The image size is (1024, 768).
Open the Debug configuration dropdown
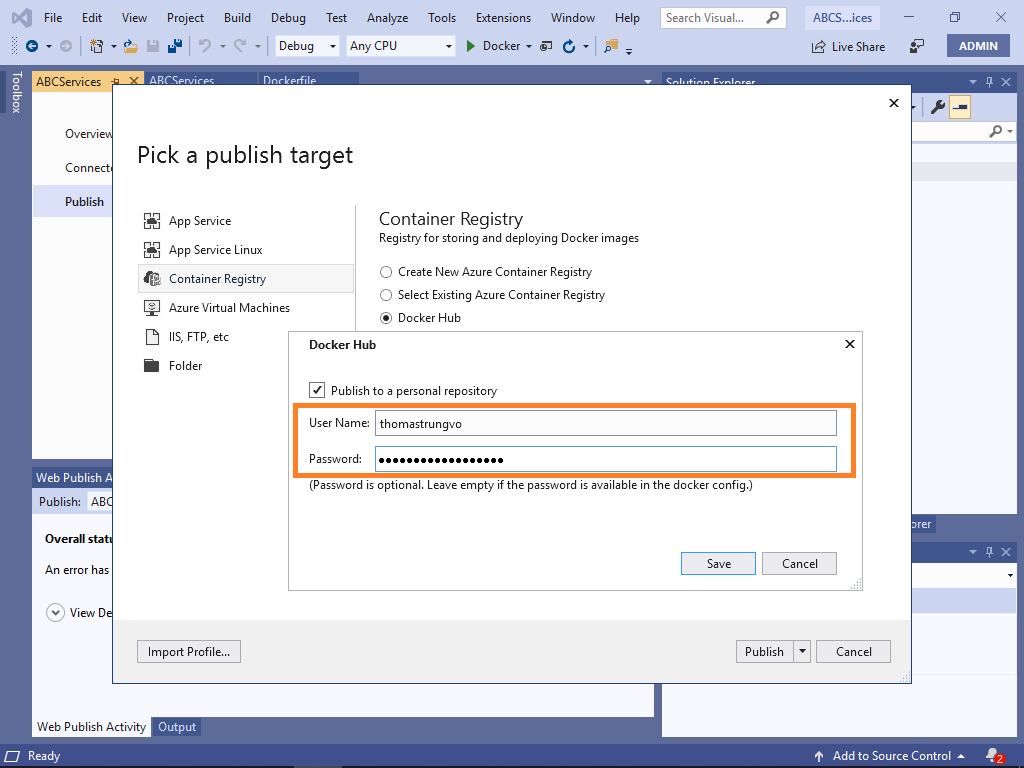332,46
